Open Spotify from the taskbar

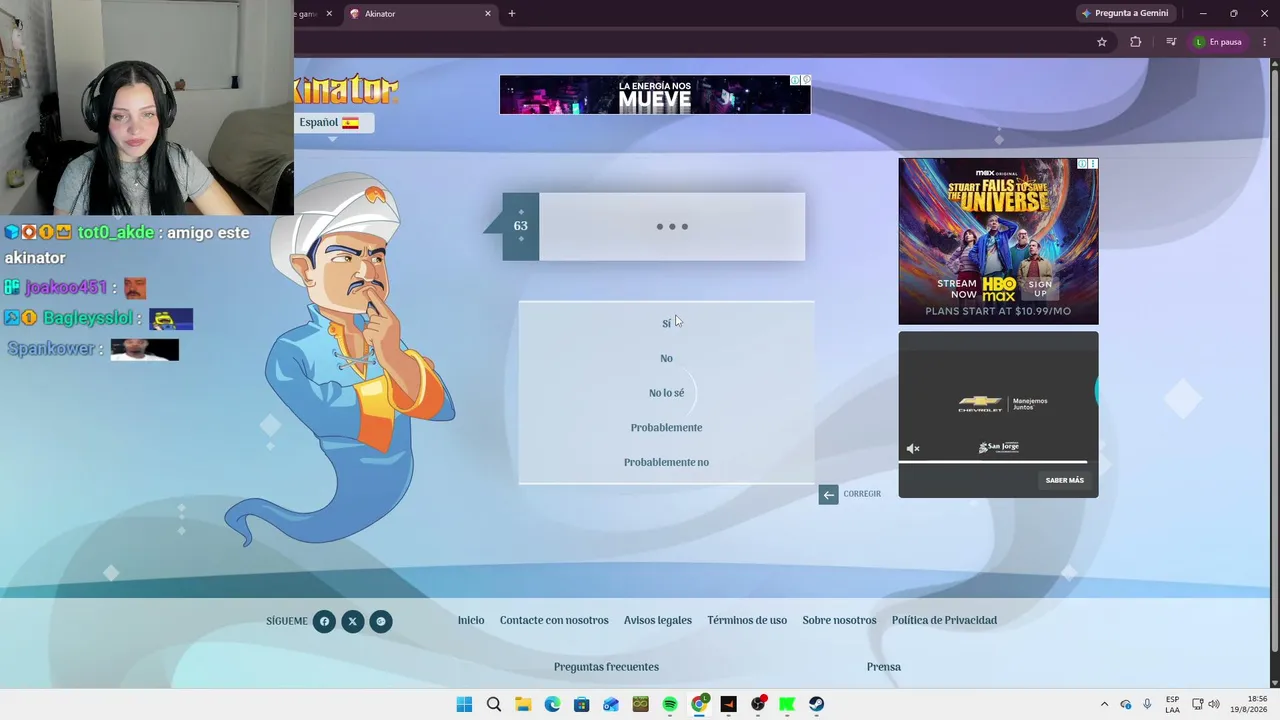[670, 704]
